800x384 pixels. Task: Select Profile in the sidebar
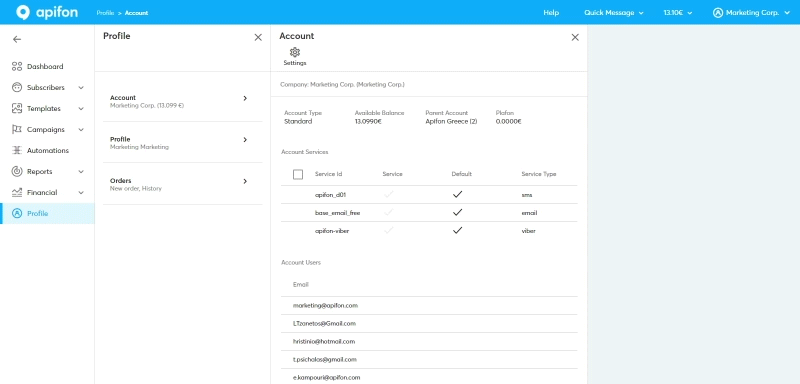click(x=47, y=213)
